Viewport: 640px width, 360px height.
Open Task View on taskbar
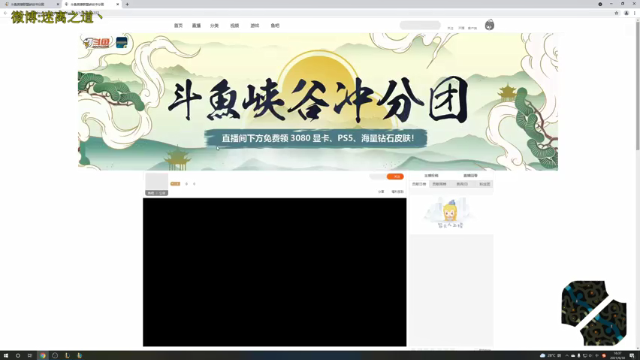(x=30, y=356)
